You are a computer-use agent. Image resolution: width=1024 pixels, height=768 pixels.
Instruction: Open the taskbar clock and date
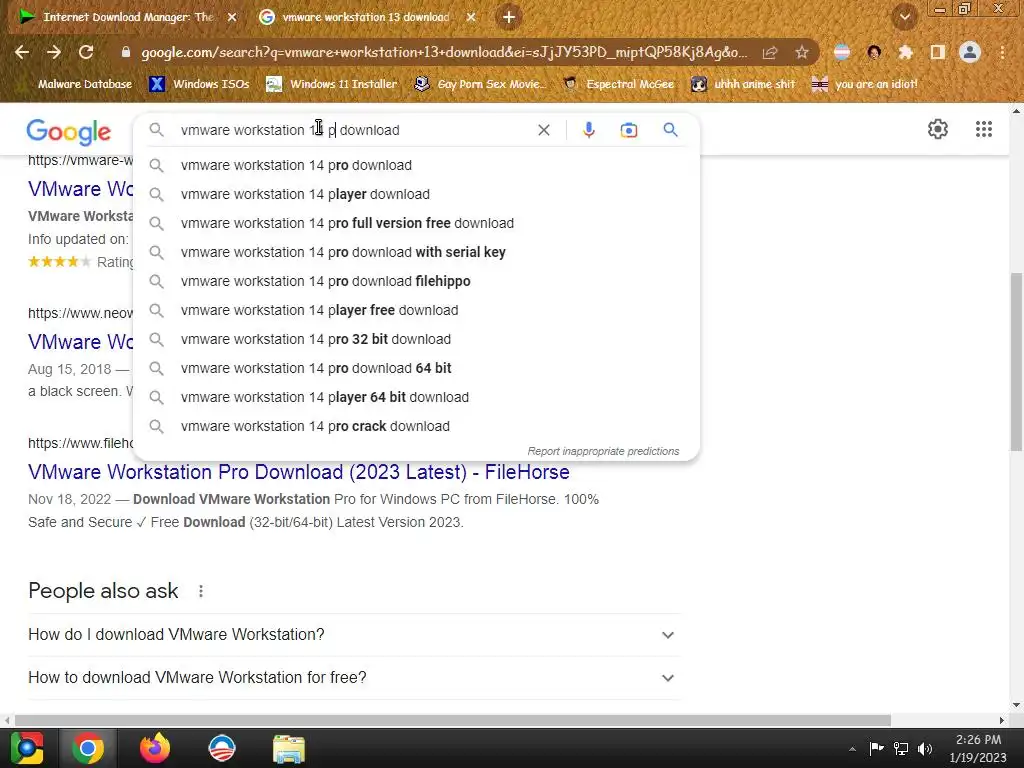click(978, 748)
